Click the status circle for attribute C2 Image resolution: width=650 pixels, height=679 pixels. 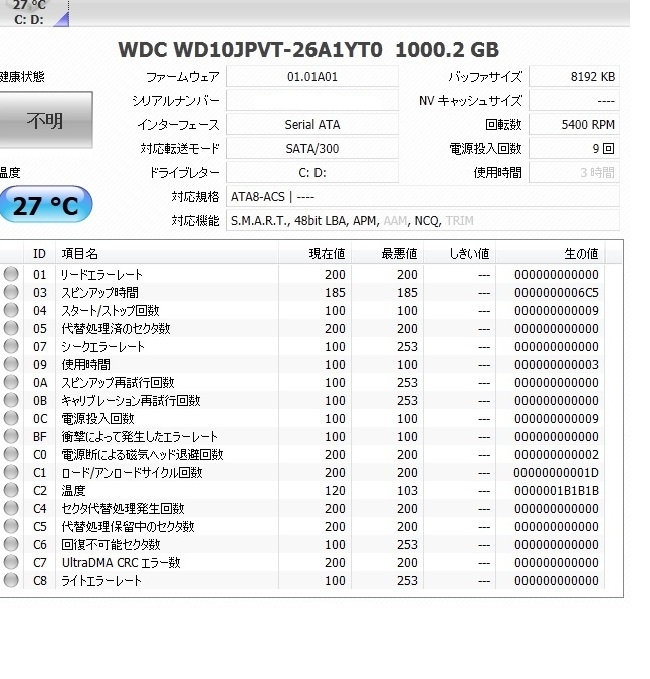(11, 490)
